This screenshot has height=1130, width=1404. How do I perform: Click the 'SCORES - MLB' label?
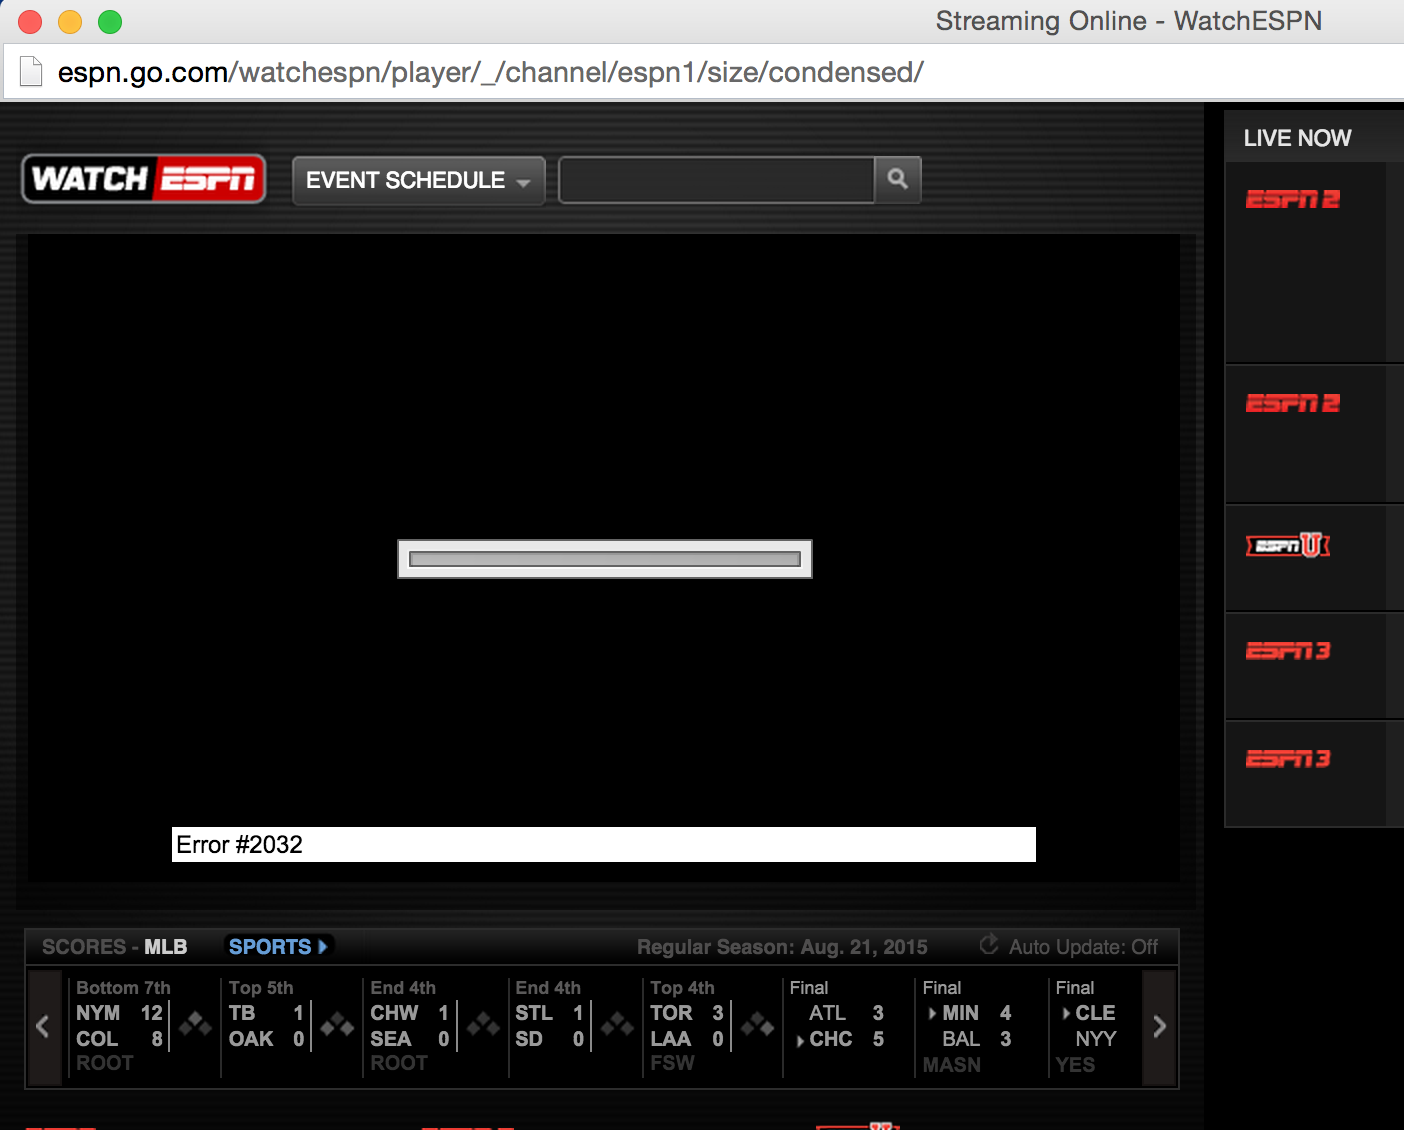click(x=115, y=947)
